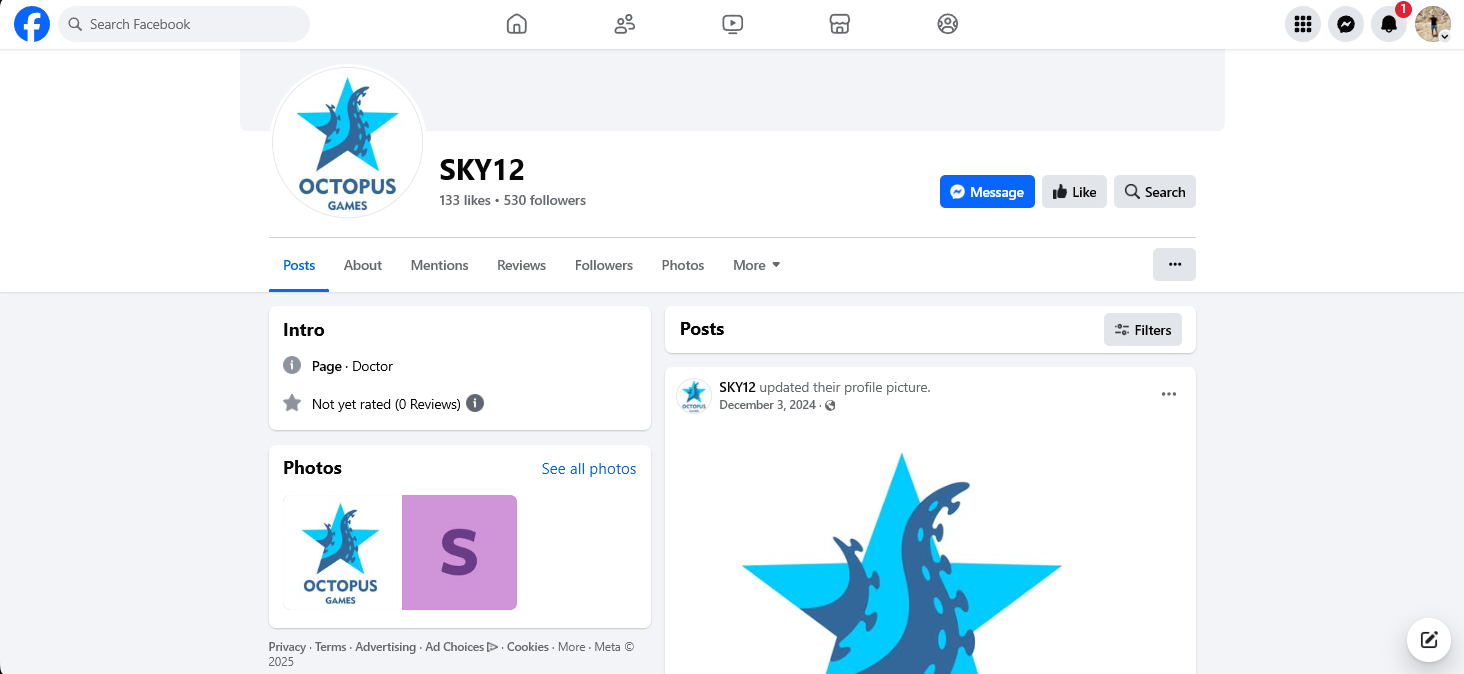Click the 133 likes text
1464x674 pixels.
tap(465, 200)
